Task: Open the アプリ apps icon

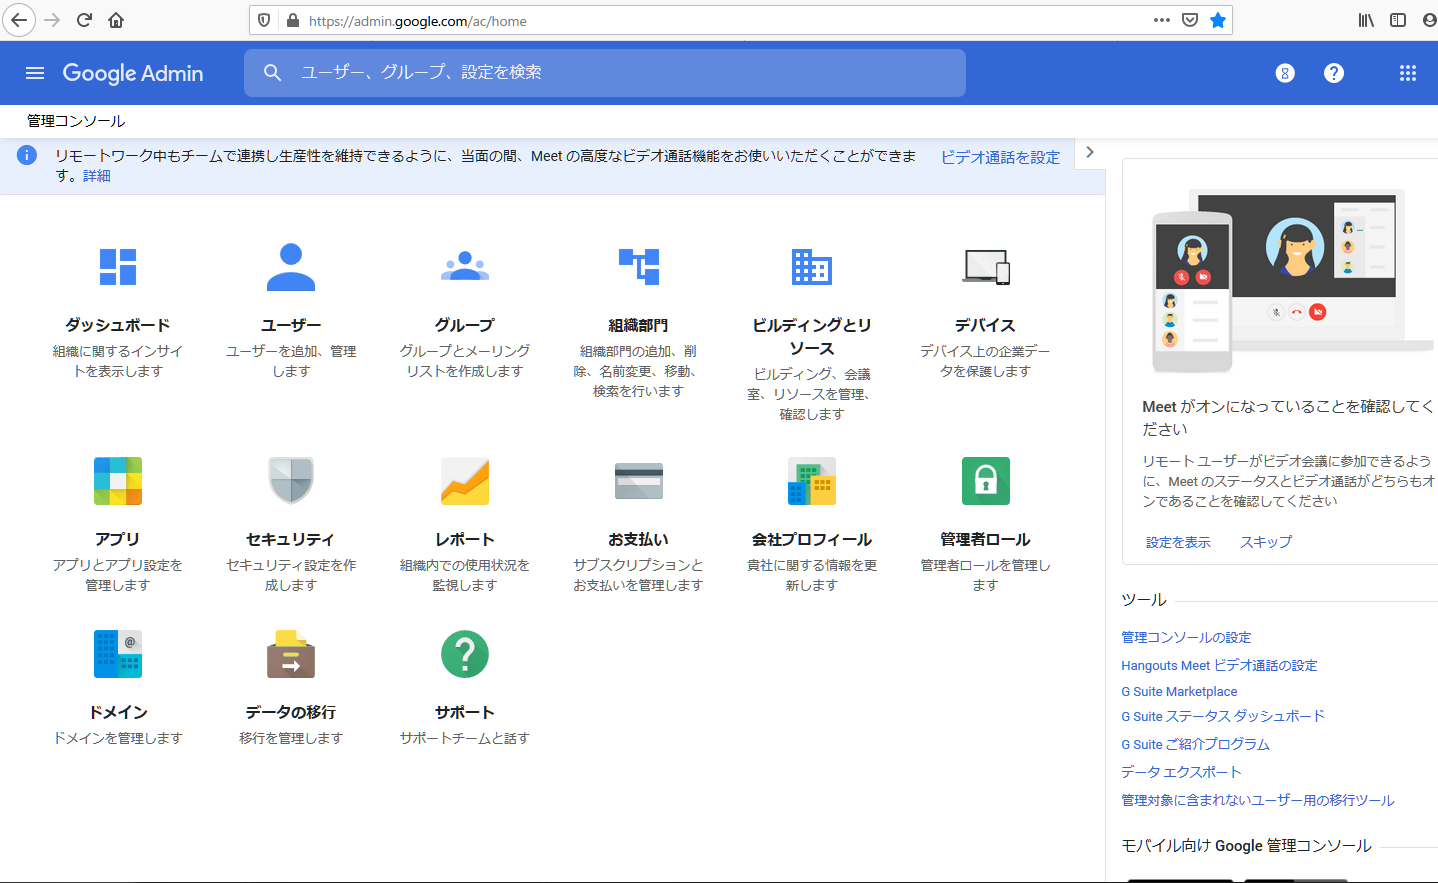Action: tap(118, 481)
